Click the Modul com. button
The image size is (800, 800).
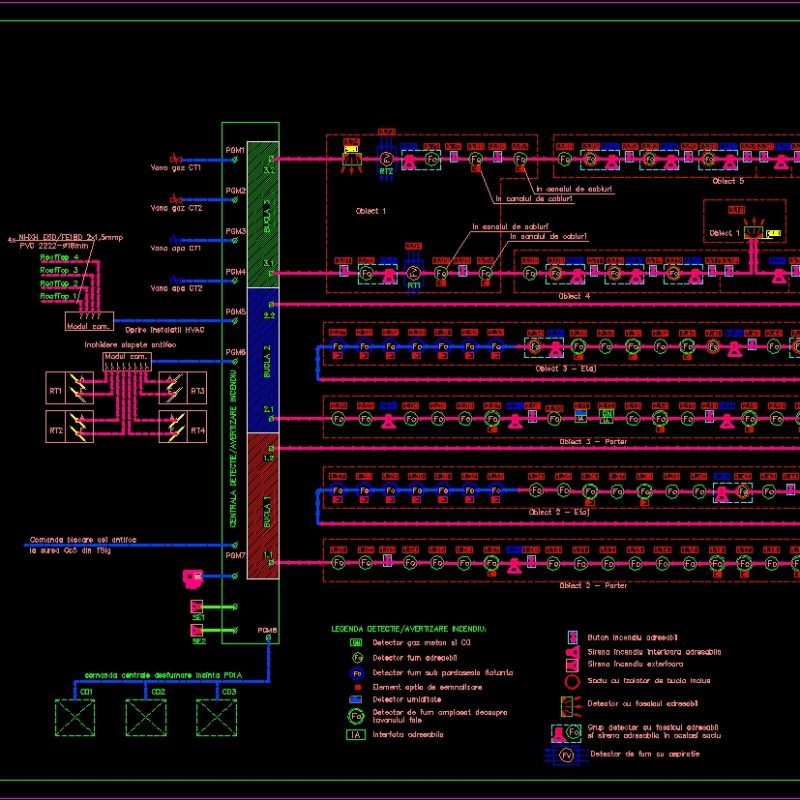click(90, 326)
